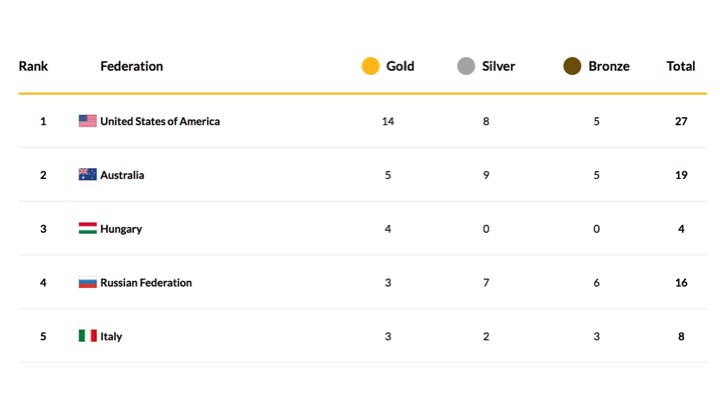Viewport: 720px width, 411px height.
Task: Select Russian Federation's total of 16
Action: 681,282
